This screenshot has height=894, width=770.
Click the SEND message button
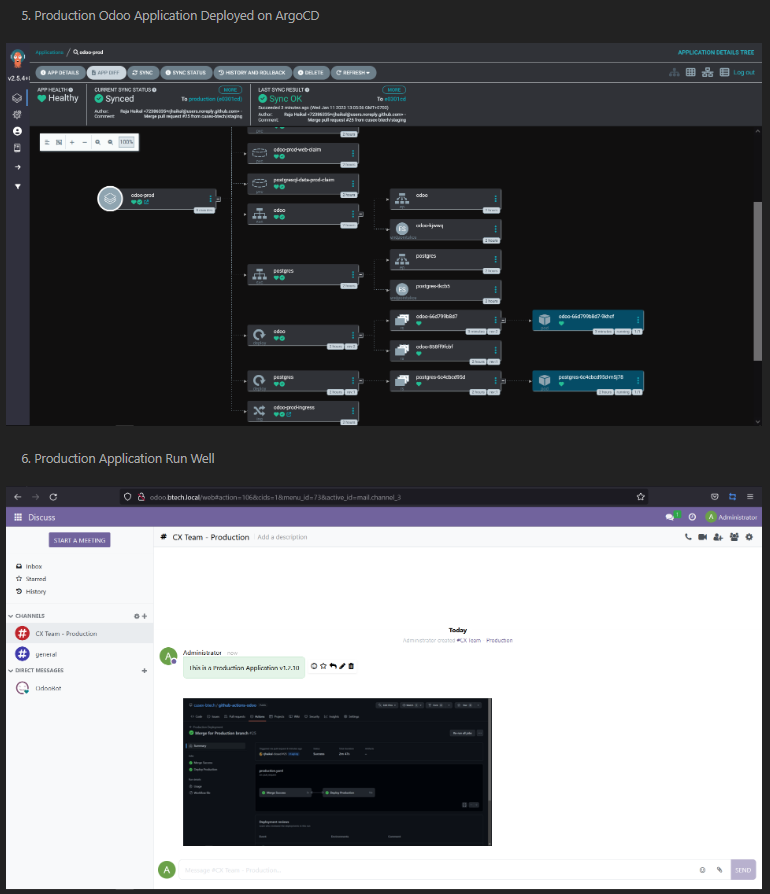click(743, 870)
